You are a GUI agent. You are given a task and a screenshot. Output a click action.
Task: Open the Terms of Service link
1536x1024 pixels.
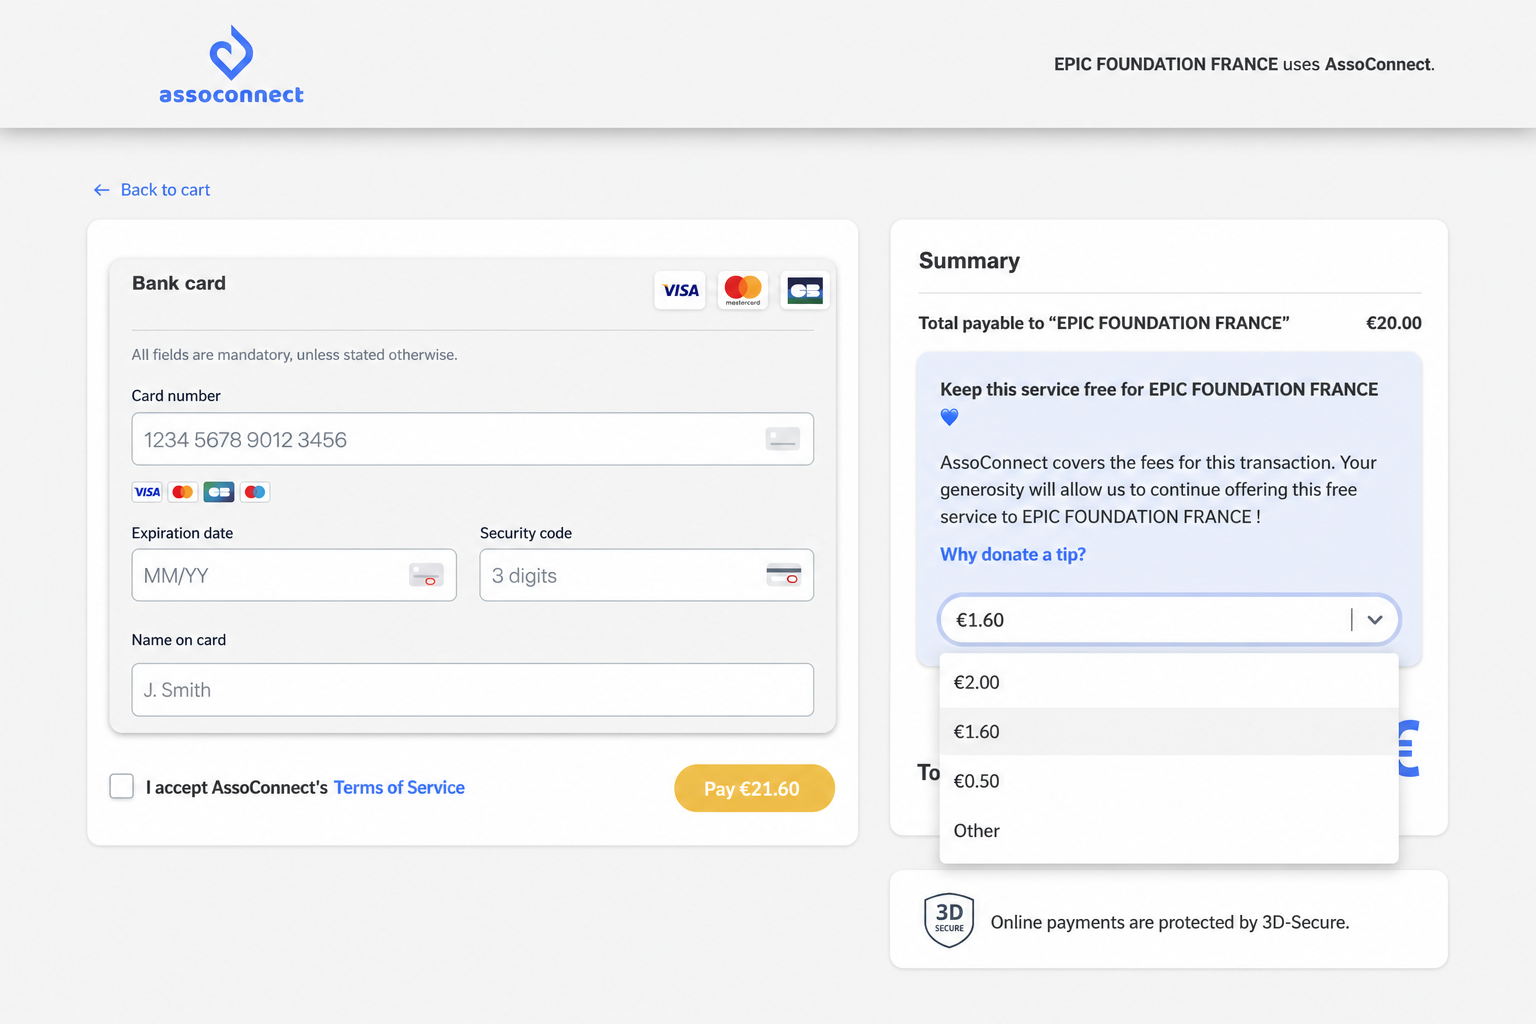point(399,788)
